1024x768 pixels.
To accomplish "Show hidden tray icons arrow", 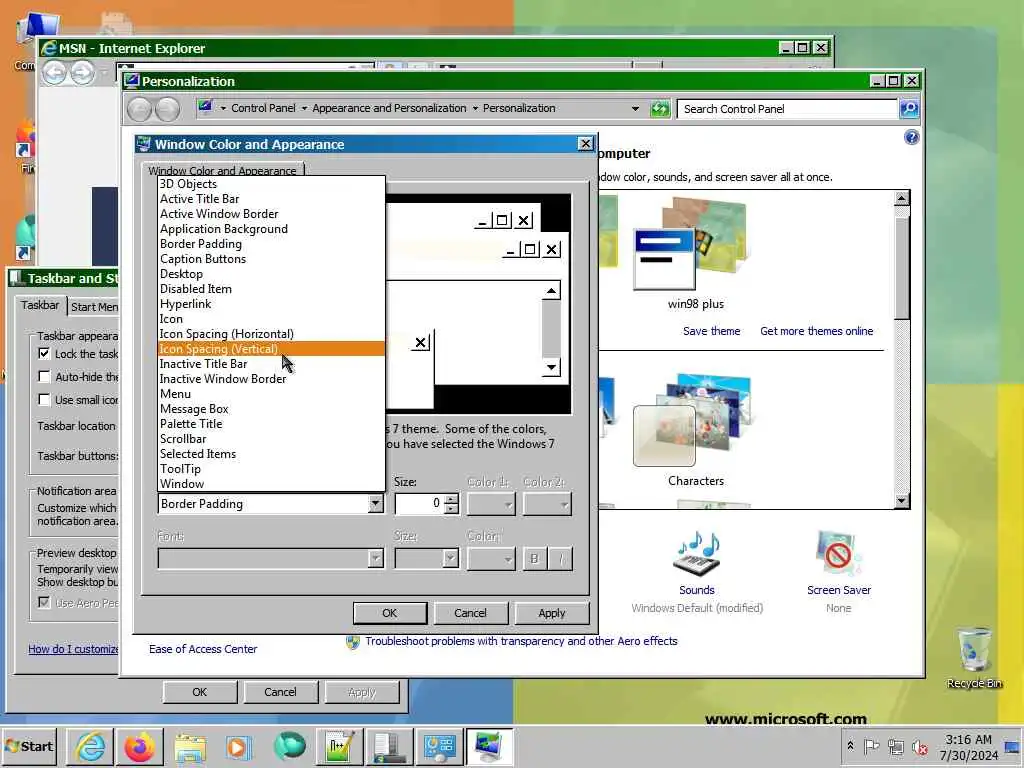I will [850, 746].
